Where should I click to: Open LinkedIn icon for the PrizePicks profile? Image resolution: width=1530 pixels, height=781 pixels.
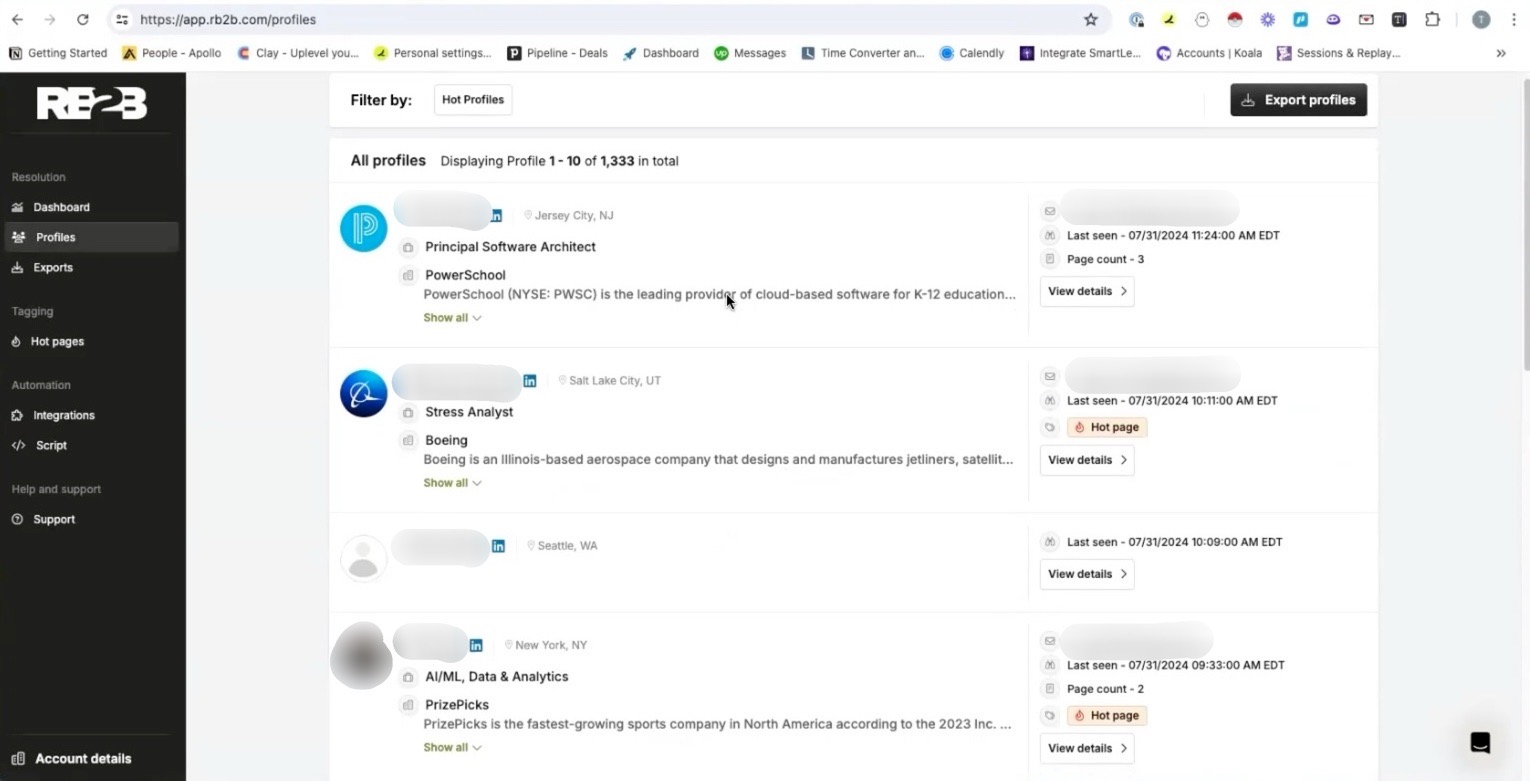click(x=476, y=645)
